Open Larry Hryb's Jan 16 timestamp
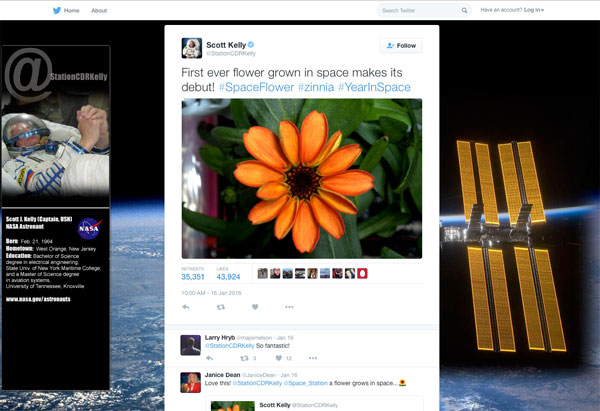 [x=285, y=338]
